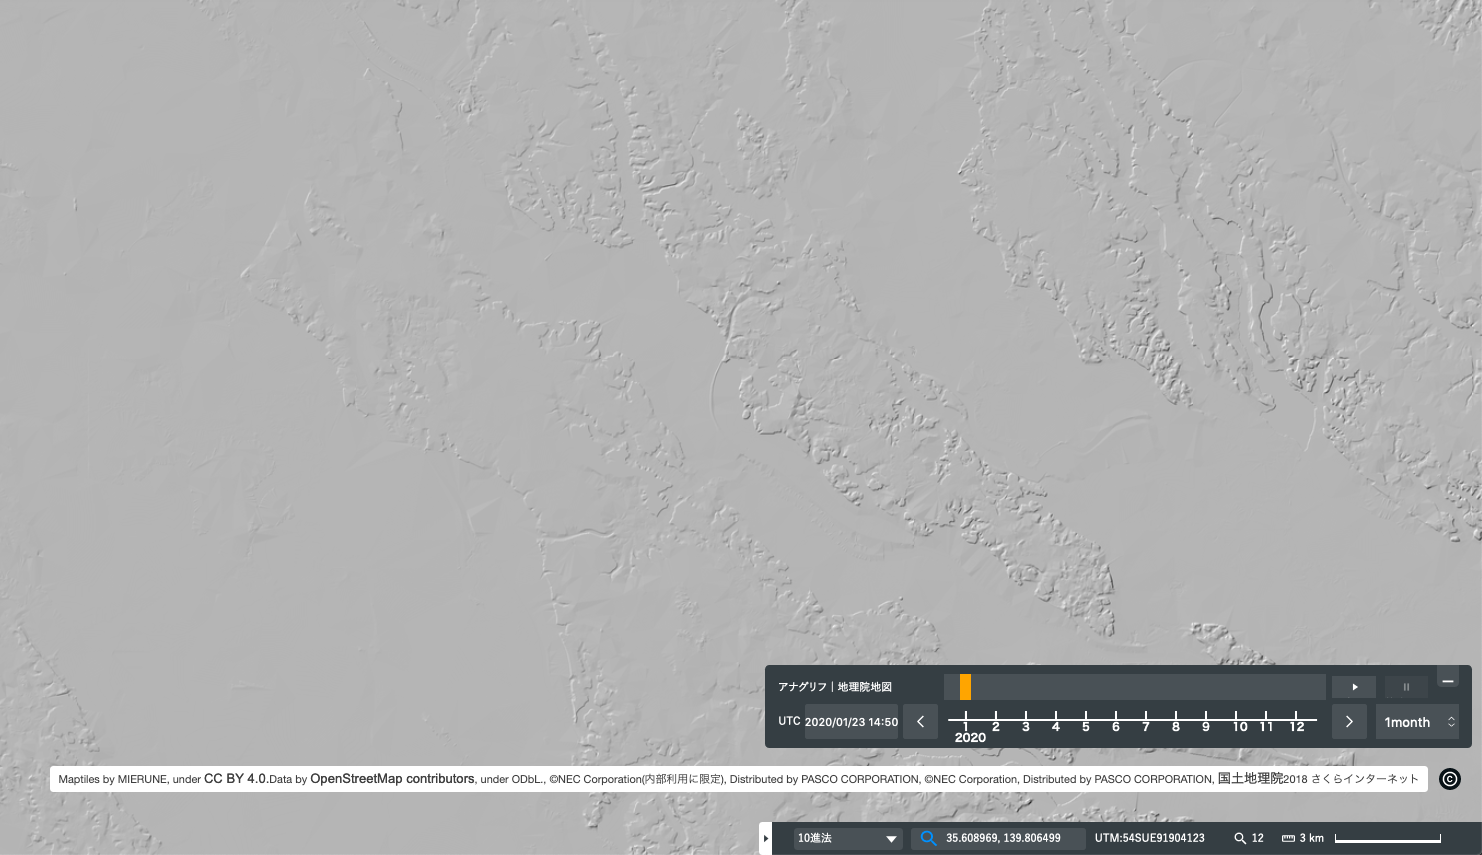Open the CC BY 4.0 license link
This screenshot has height=855, width=1482.
(x=235, y=778)
